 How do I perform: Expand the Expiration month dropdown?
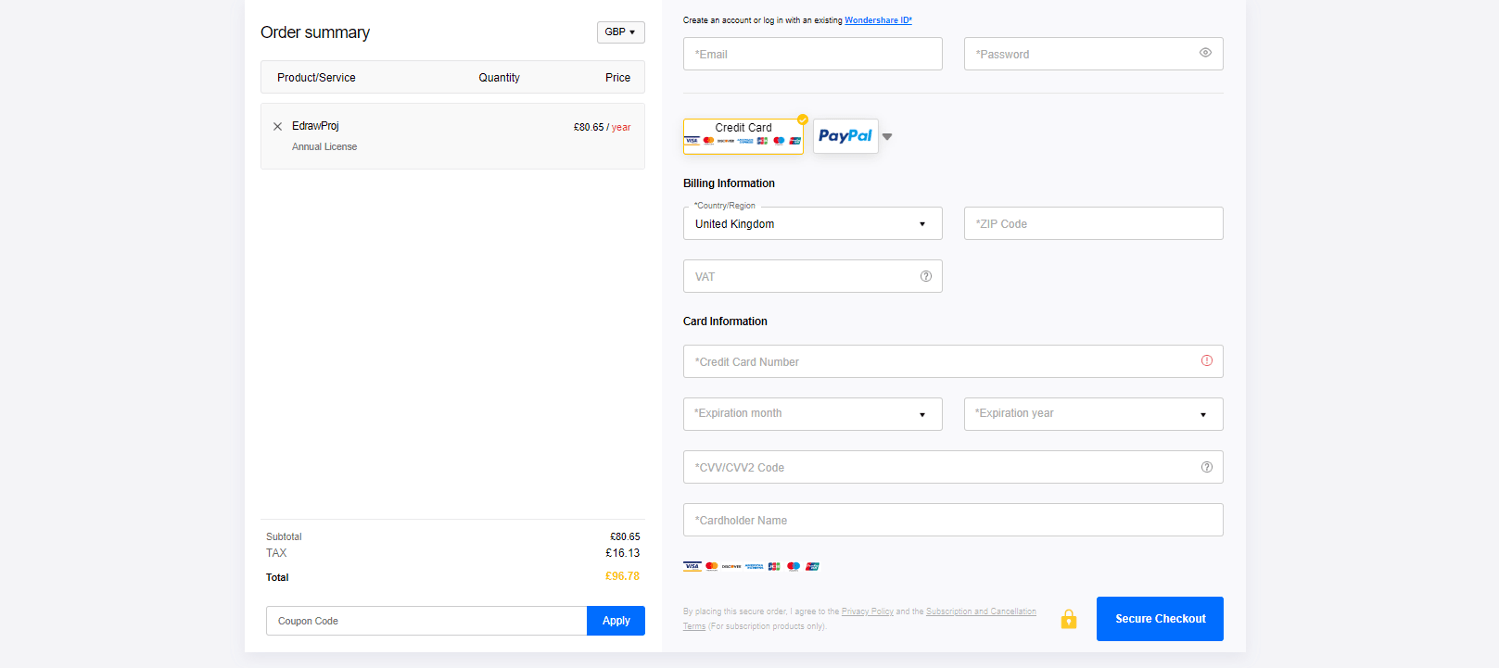pos(812,413)
